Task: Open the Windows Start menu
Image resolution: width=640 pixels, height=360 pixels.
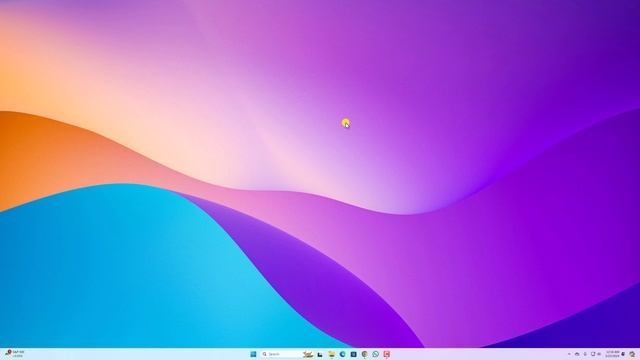Action: pos(253,354)
